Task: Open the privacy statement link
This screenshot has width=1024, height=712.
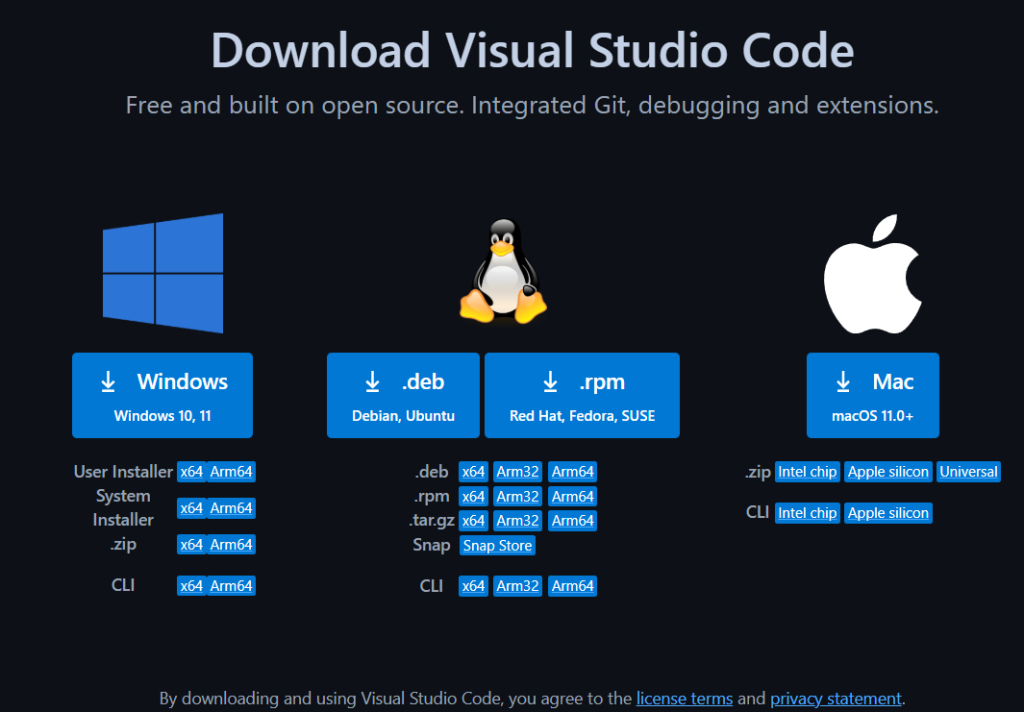Action: click(836, 698)
